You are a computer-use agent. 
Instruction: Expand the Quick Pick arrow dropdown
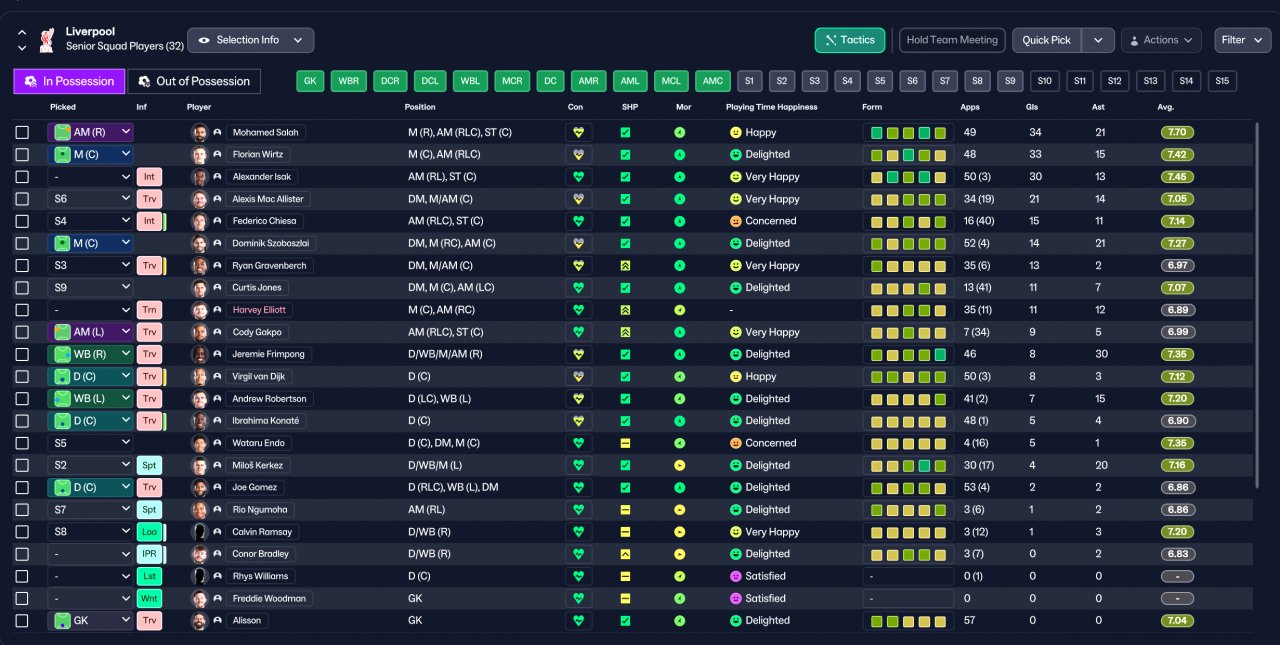click(1098, 40)
